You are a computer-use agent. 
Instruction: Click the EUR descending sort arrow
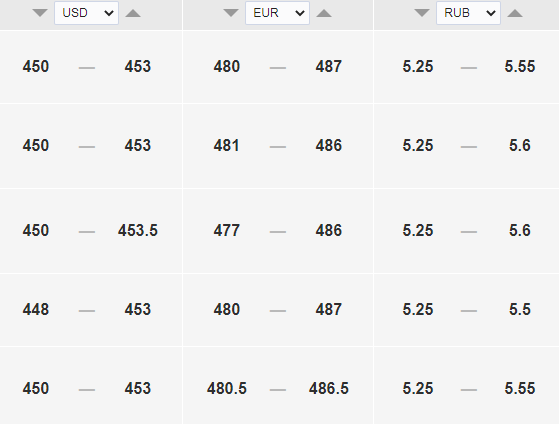tap(231, 13)
